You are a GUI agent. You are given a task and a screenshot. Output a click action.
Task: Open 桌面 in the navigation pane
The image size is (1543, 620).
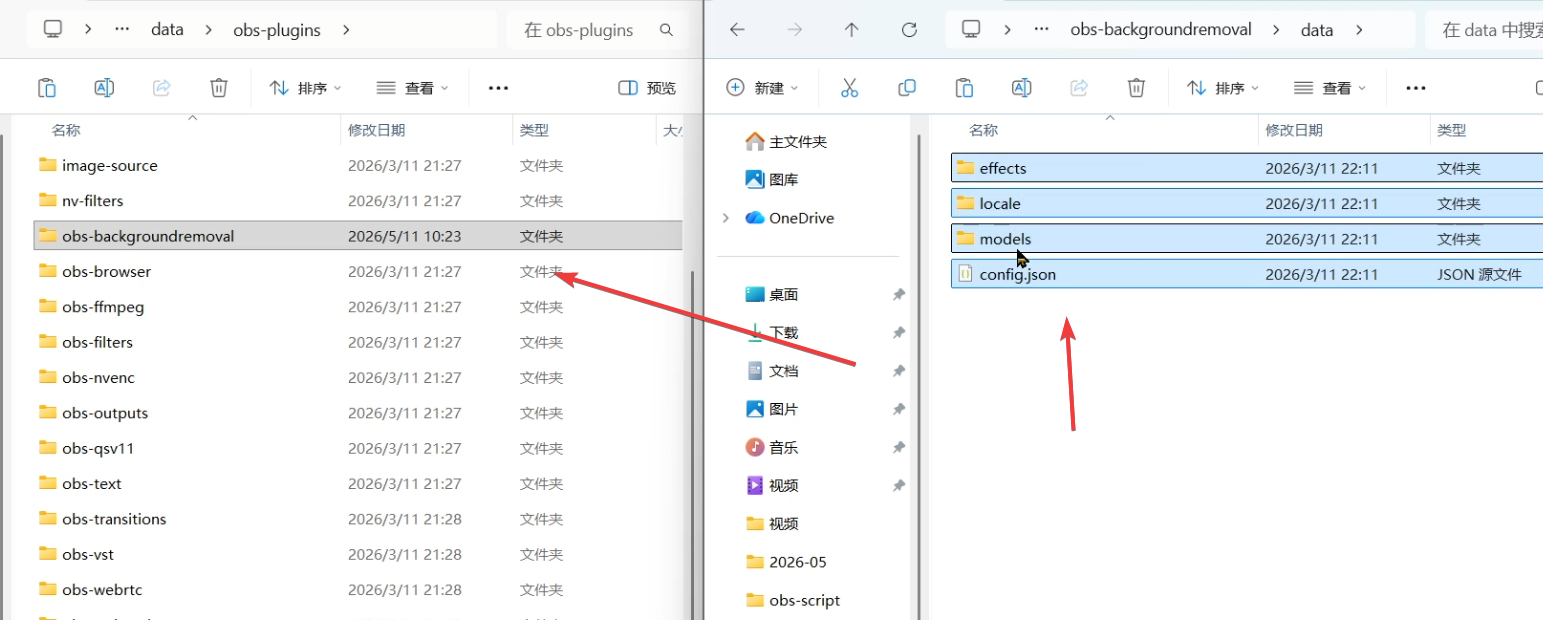click(772, 294)
